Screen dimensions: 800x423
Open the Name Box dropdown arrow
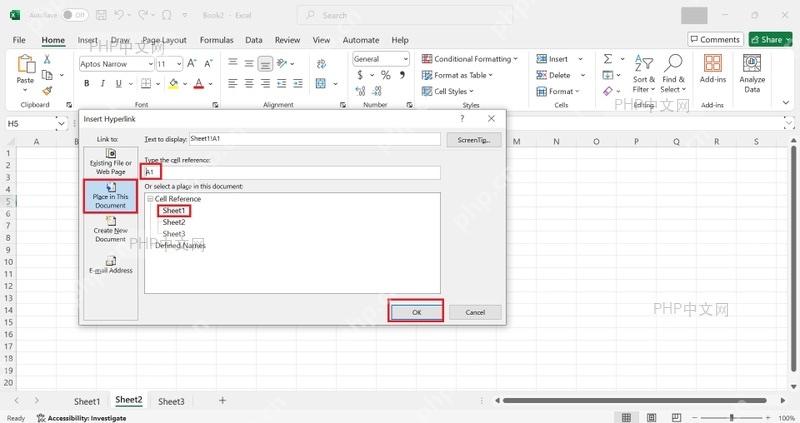[x=61, y=123]
